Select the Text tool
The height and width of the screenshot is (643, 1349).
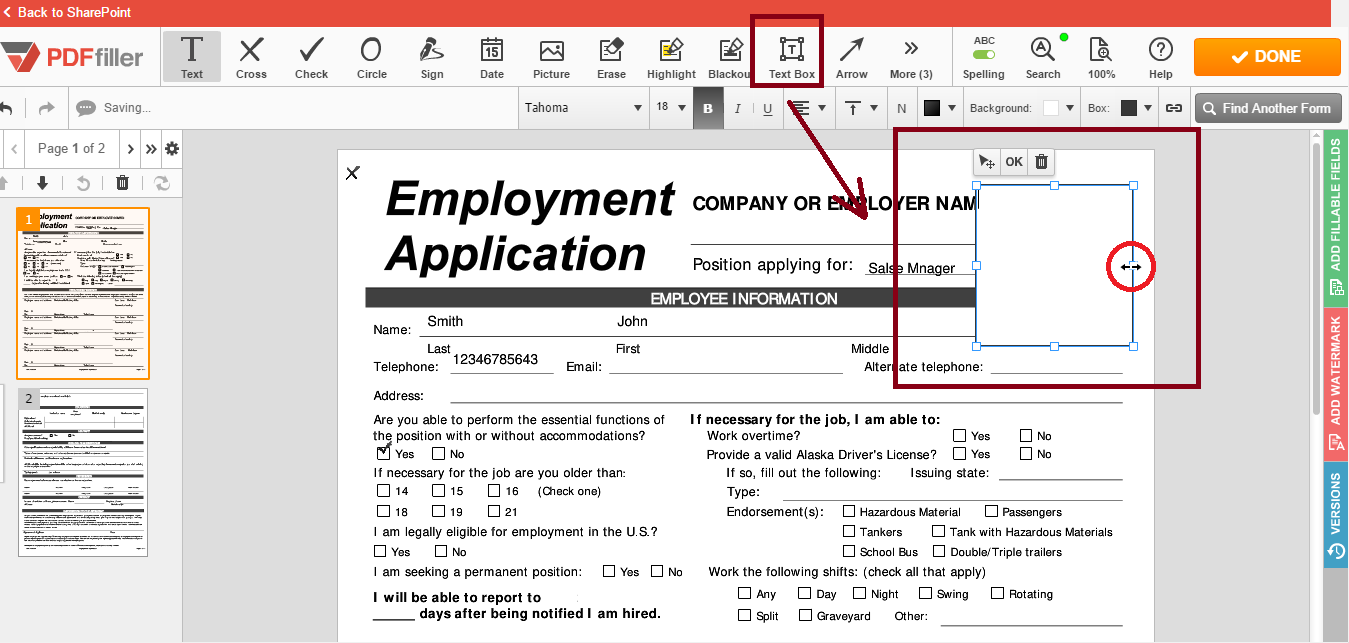coord(191,57)
